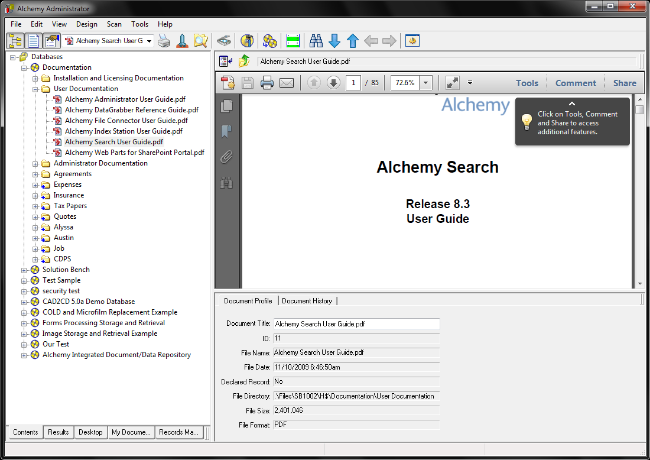Image resolution: width=650 pixels, height=460 pixels.
Task: Click the File Directory field
Action: (x=356, y=396)
